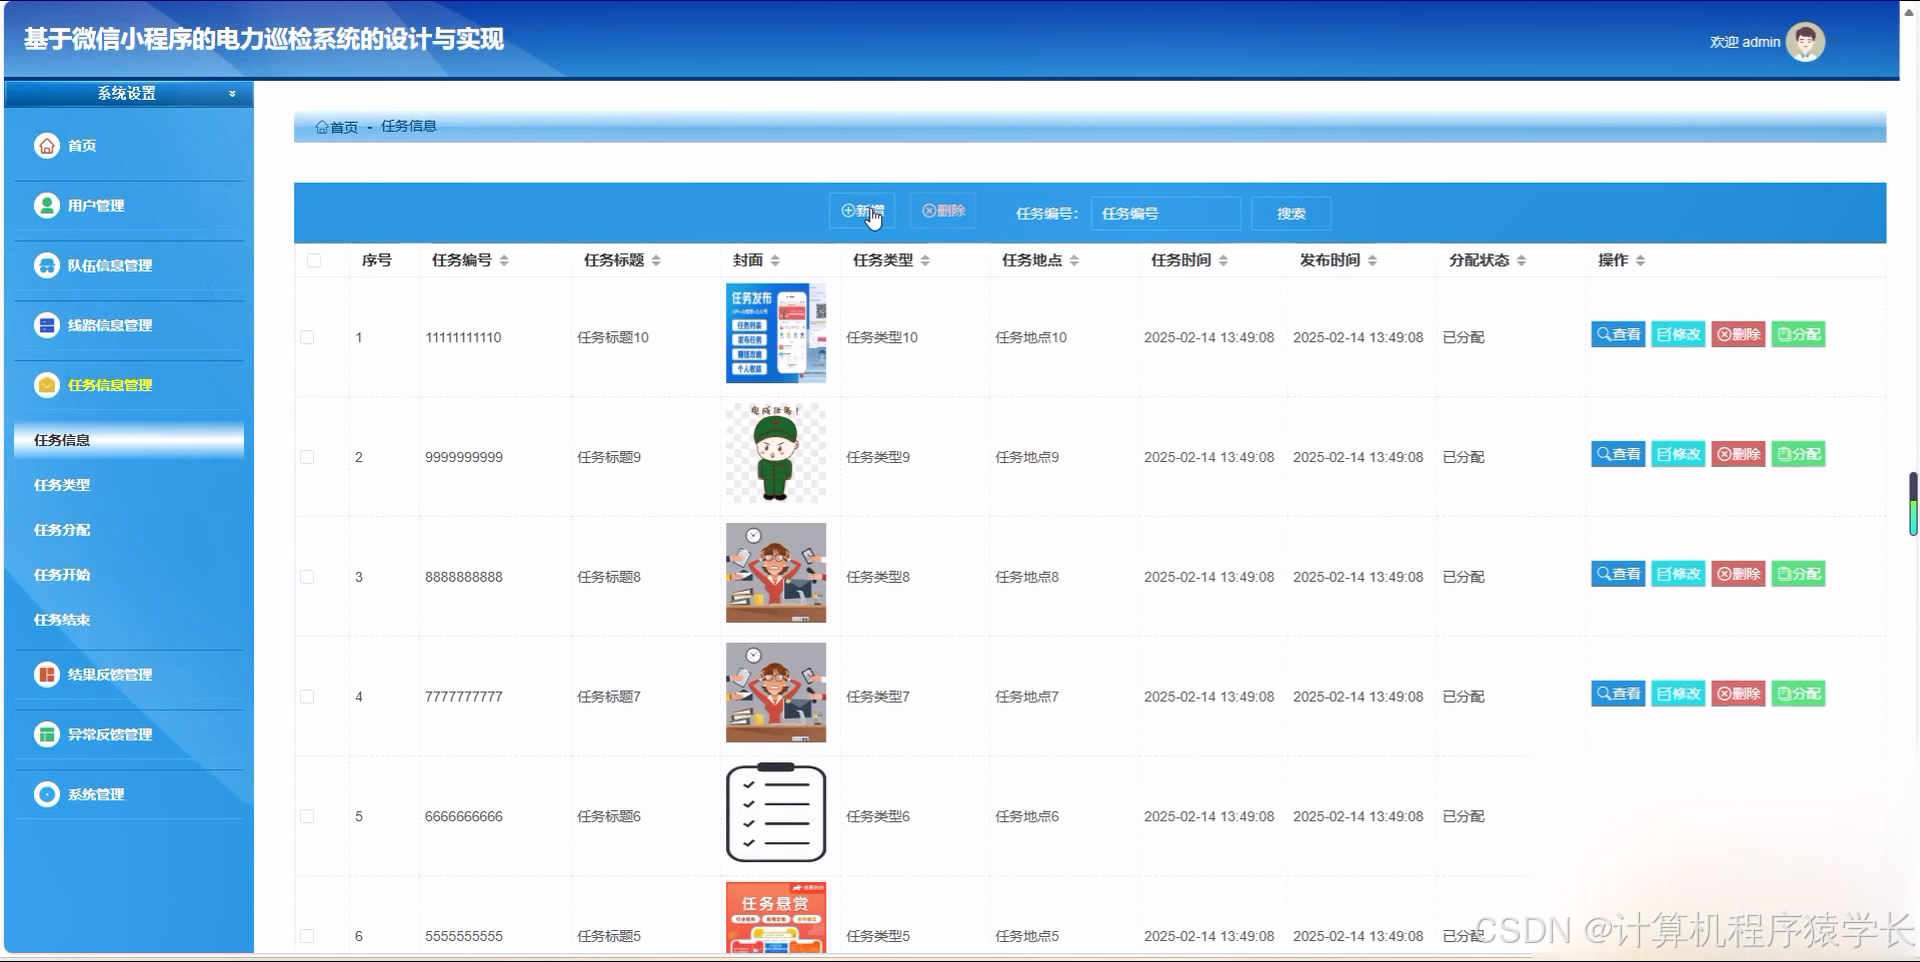This screenshot has height=962, width=1920.
Task: Click the admin avatar picture
Action: click(1805, 42)
